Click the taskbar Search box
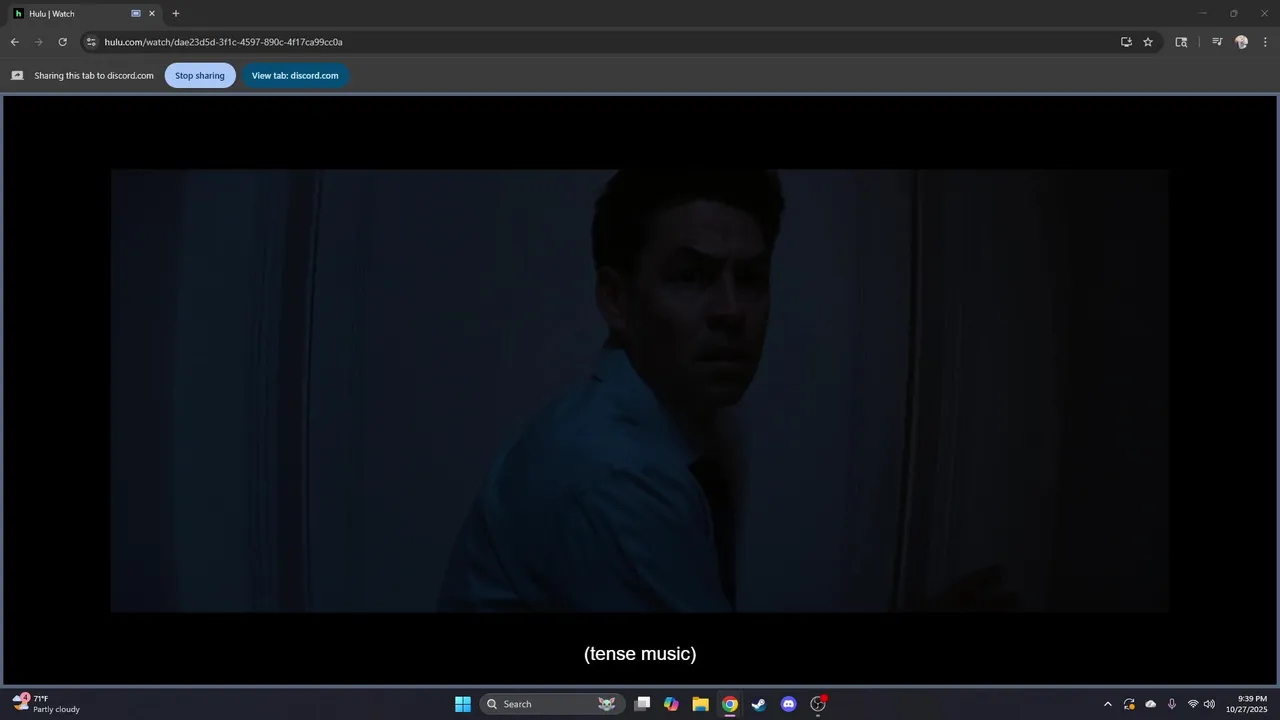1280x720 pixels. tap(552, 704)
